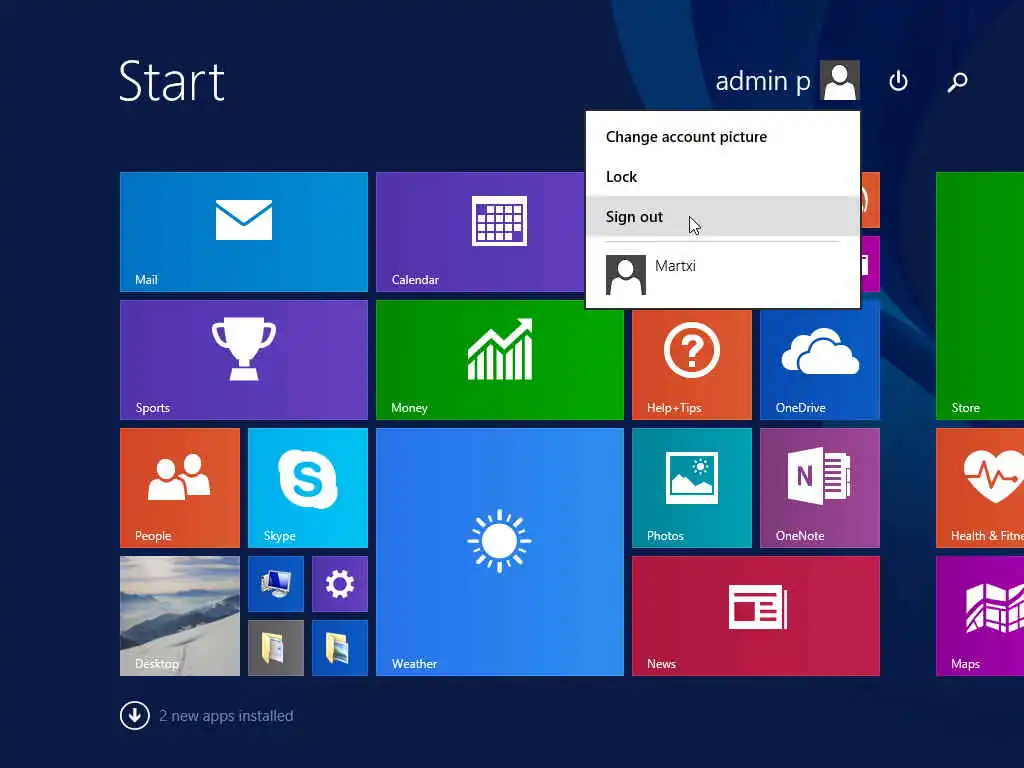Viewport: 1024px width, 768px height.
Task: Open the Mail tile
Action: (x=244, y=232)
